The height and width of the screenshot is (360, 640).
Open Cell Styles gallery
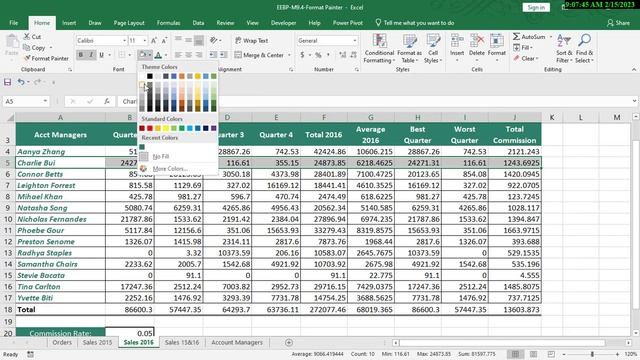click(x=433, y=48)
